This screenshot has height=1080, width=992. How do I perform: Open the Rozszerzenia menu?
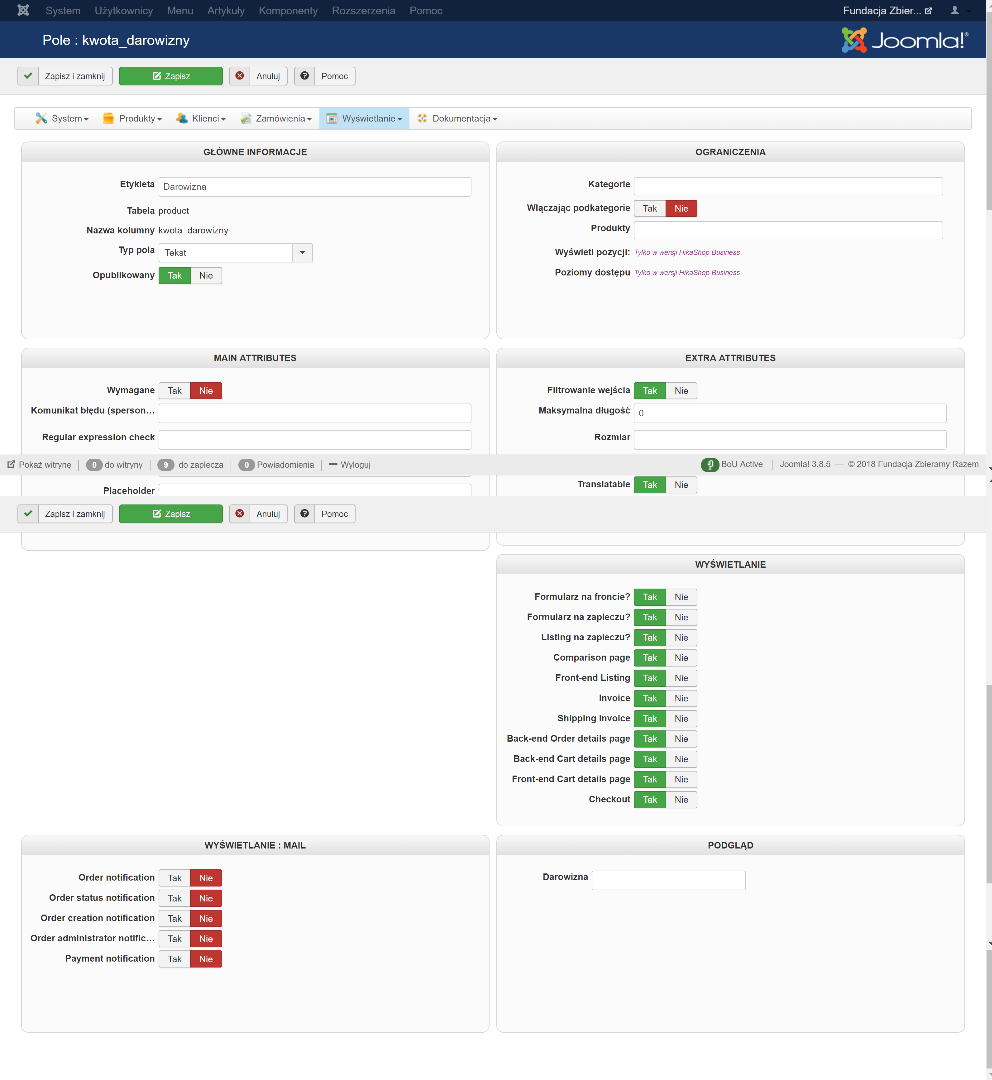(x=364, y=10)
